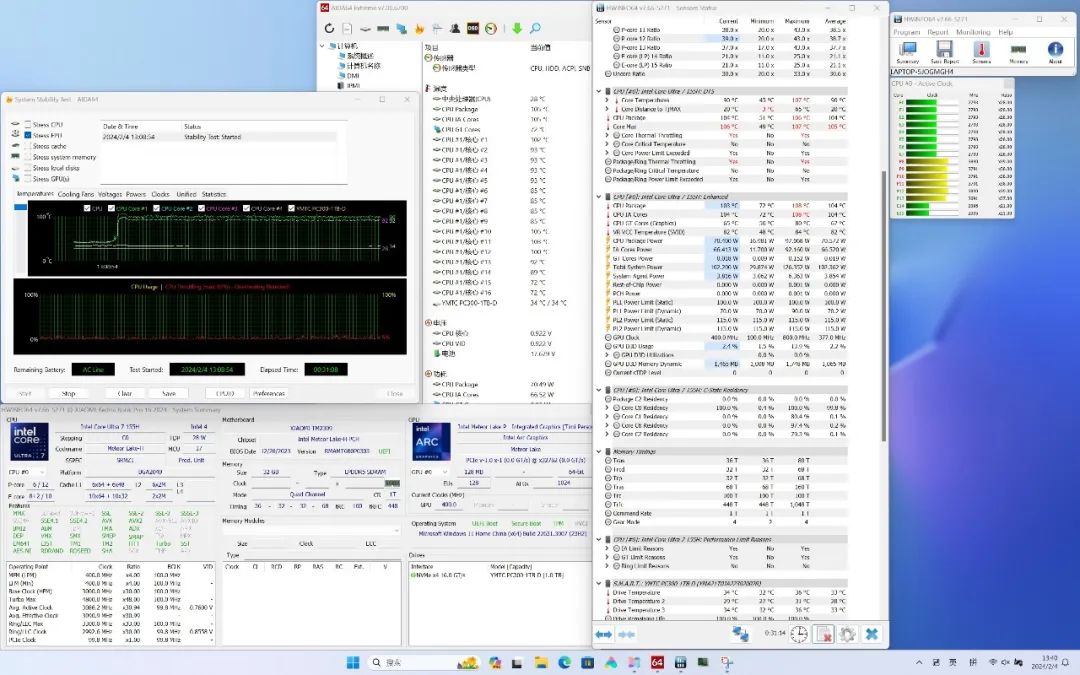Expand the Core Temperatures sensor row

[x=607, y=100]
